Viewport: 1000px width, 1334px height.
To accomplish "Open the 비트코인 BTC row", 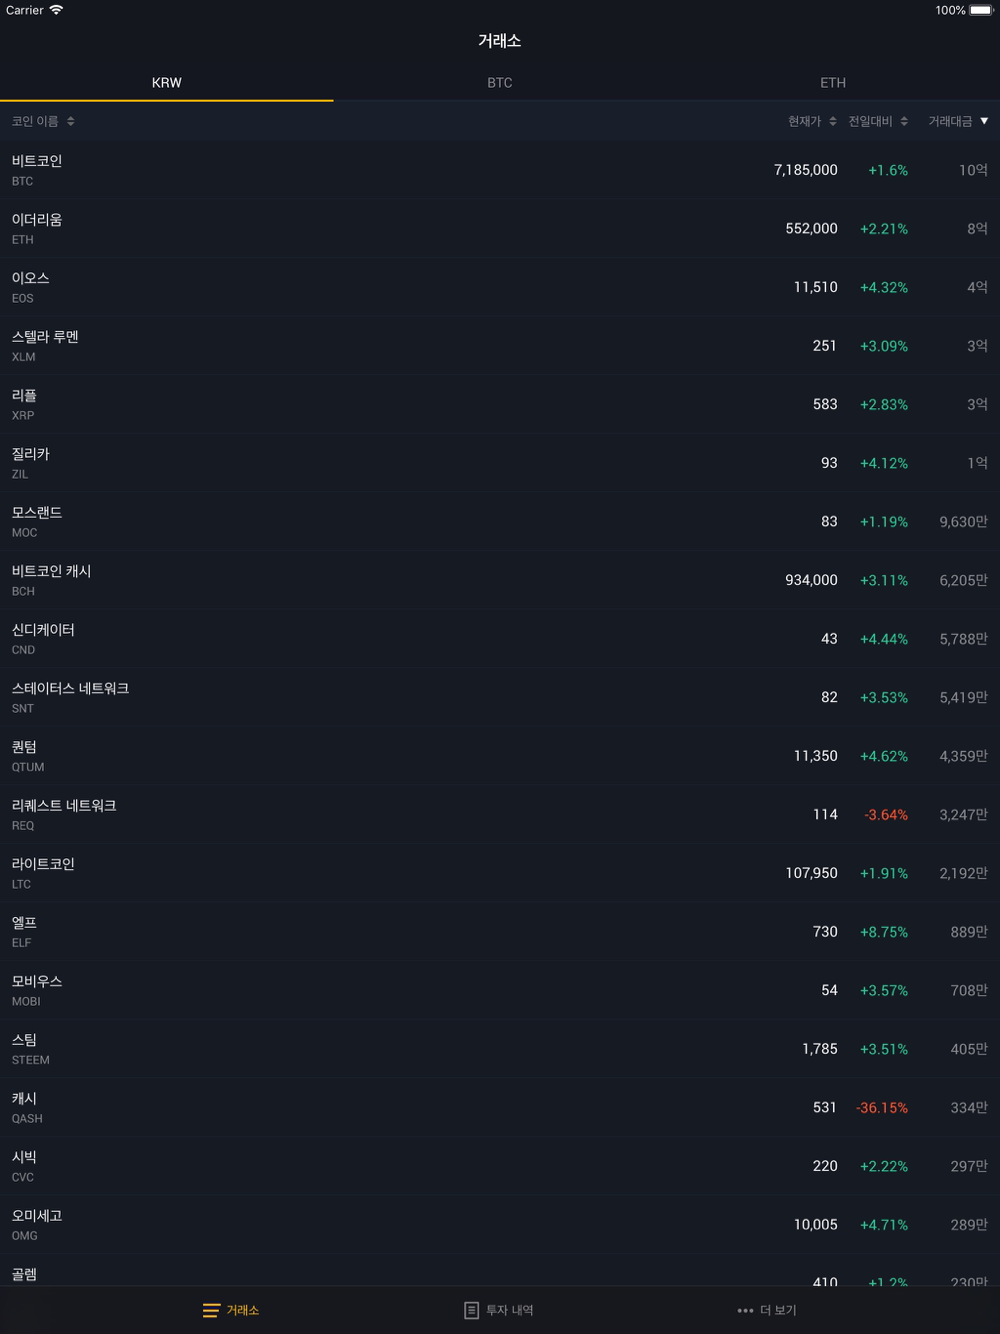I will [x=500, y=170].
